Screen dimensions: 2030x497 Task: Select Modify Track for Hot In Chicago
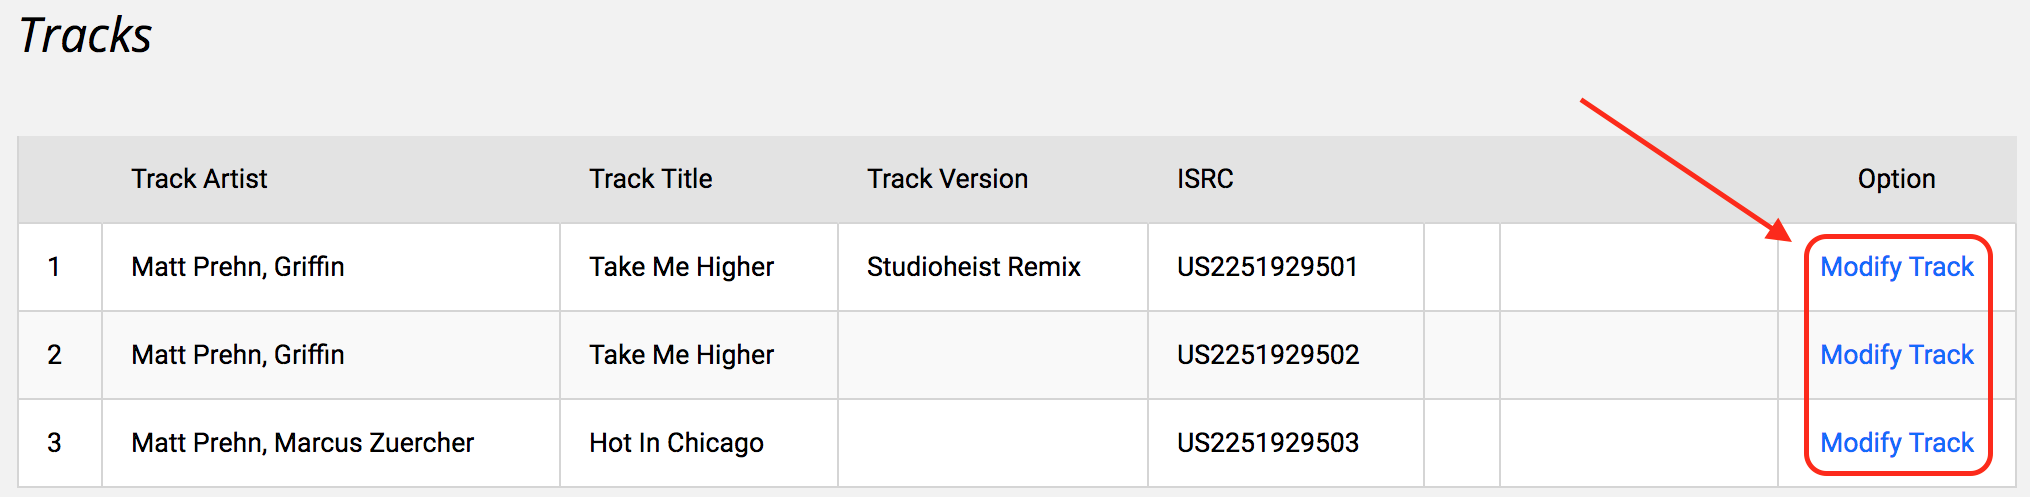[1896, 443]
